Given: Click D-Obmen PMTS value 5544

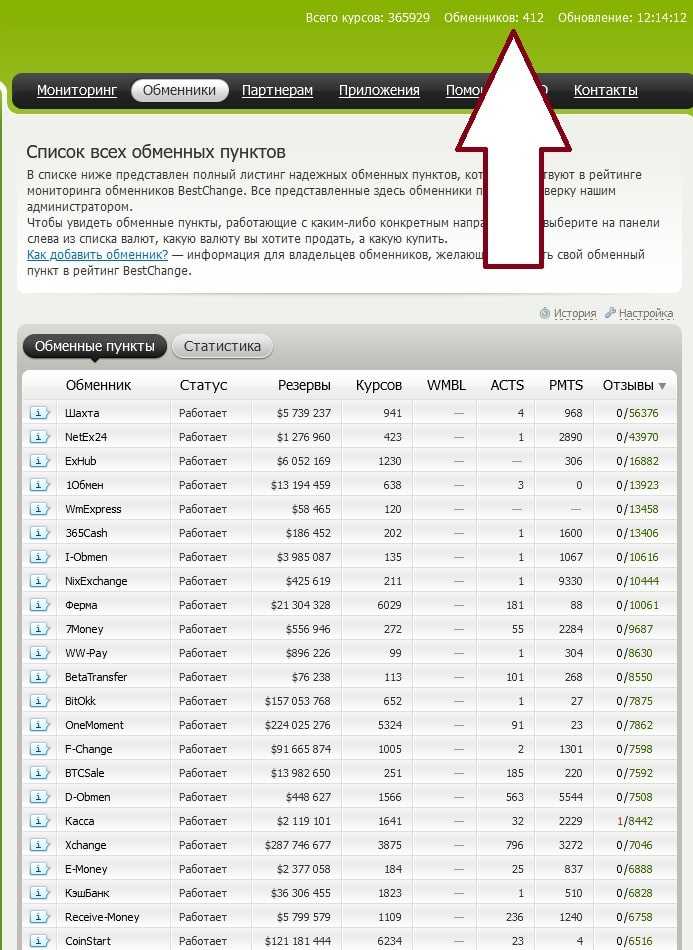Looking at the screenshot, I should click(x=570, y=797).
